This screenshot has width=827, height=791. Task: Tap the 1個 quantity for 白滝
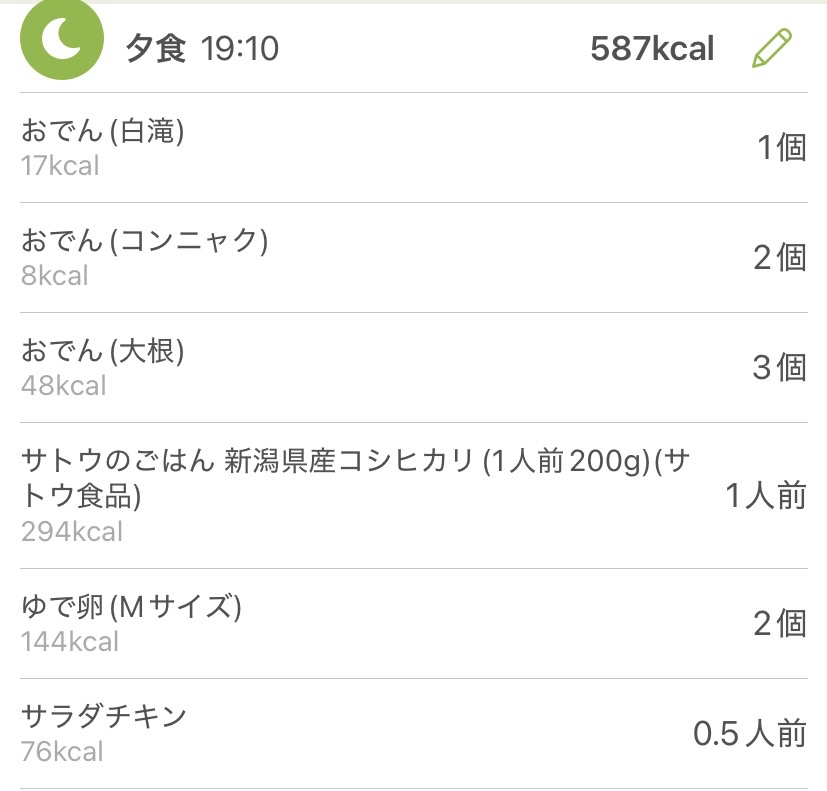pos(781,148)
